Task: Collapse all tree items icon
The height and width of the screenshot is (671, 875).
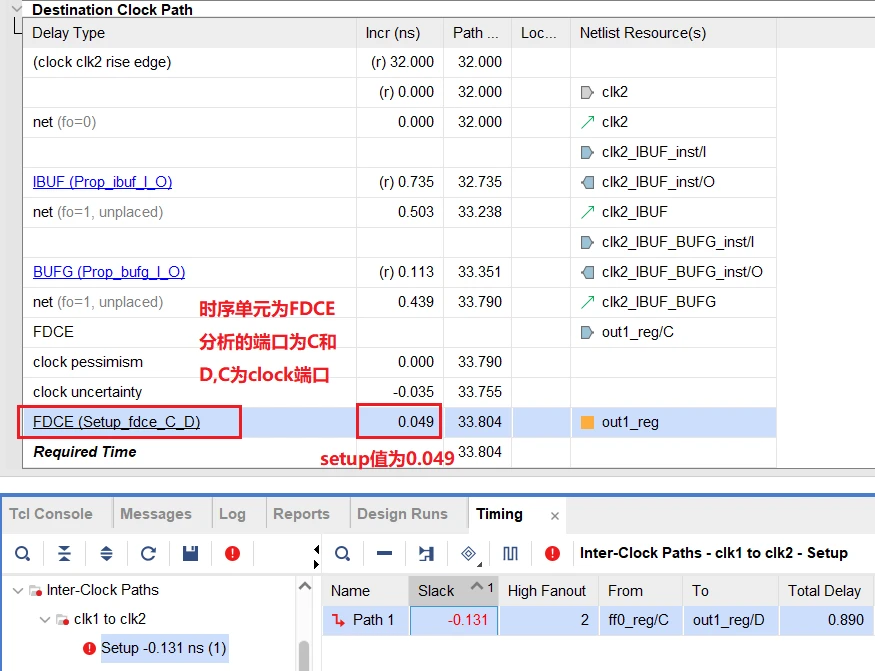Action: (64, 554)
